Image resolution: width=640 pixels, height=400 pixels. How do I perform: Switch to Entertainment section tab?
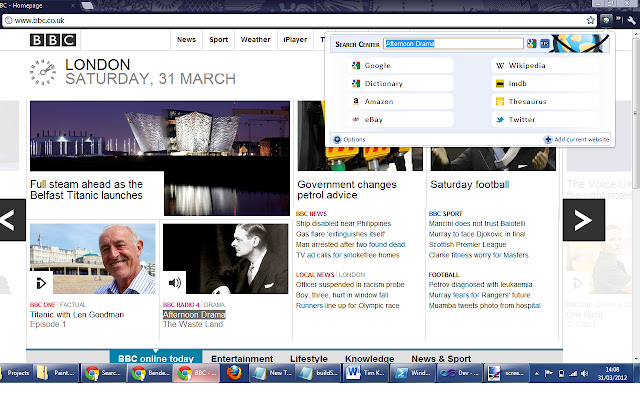pyautogui.click(x=241, y=359)
